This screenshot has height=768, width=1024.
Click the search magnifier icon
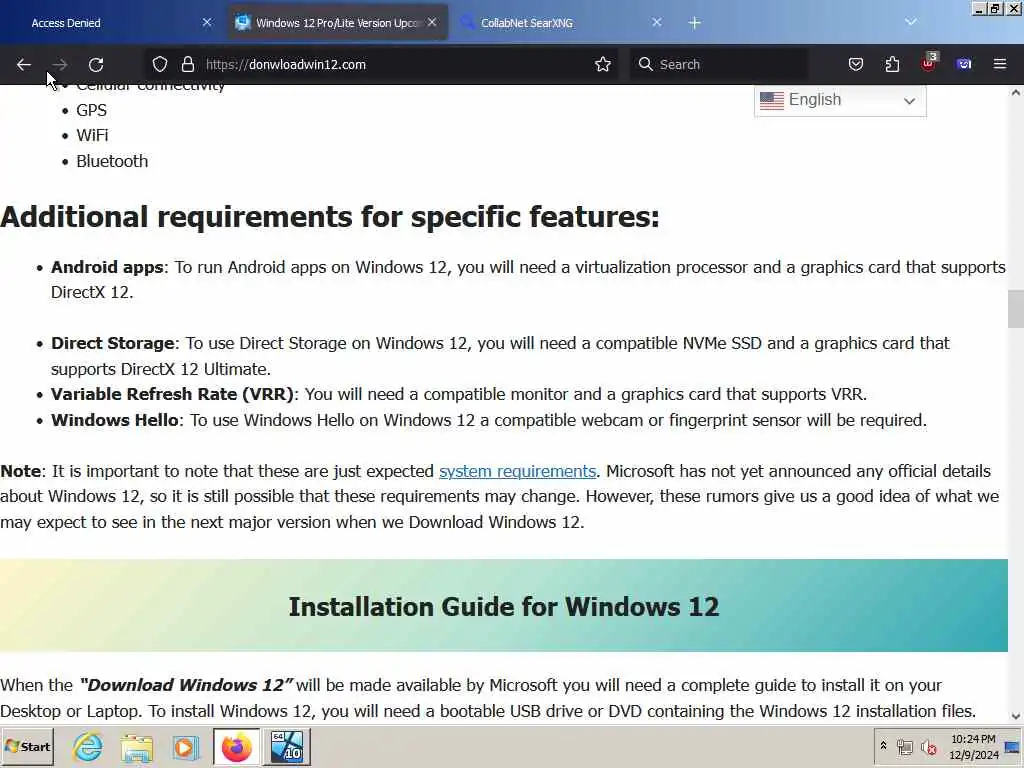tap(645, 64)
